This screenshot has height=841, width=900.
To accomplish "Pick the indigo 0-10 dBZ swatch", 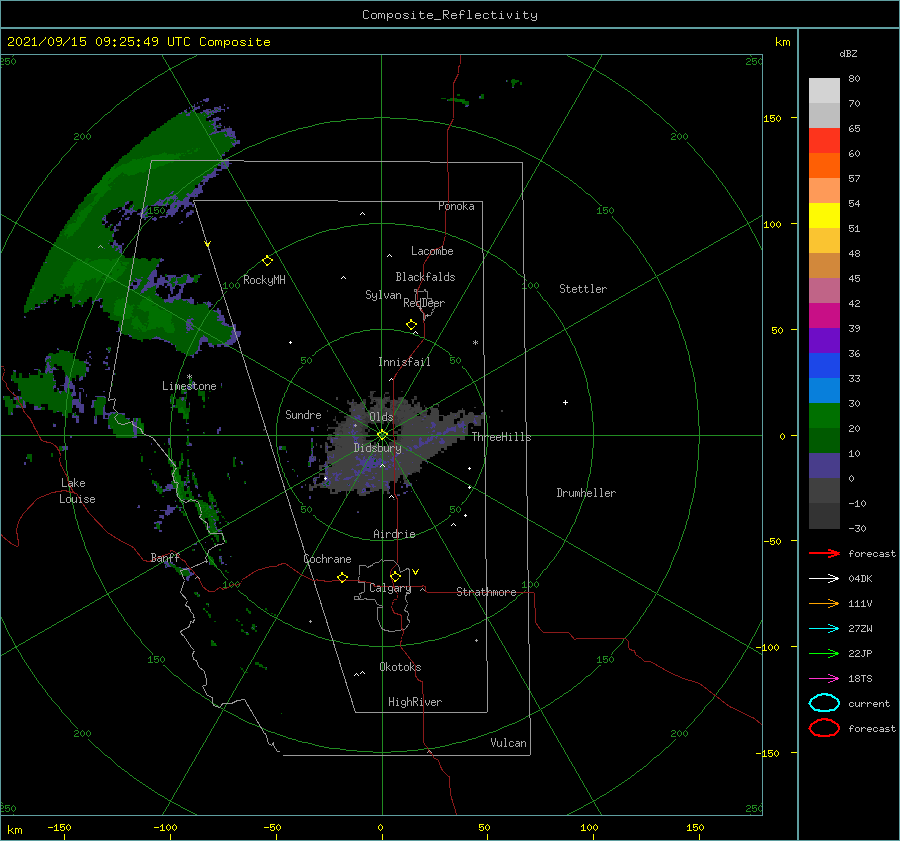I will (824, 466).
